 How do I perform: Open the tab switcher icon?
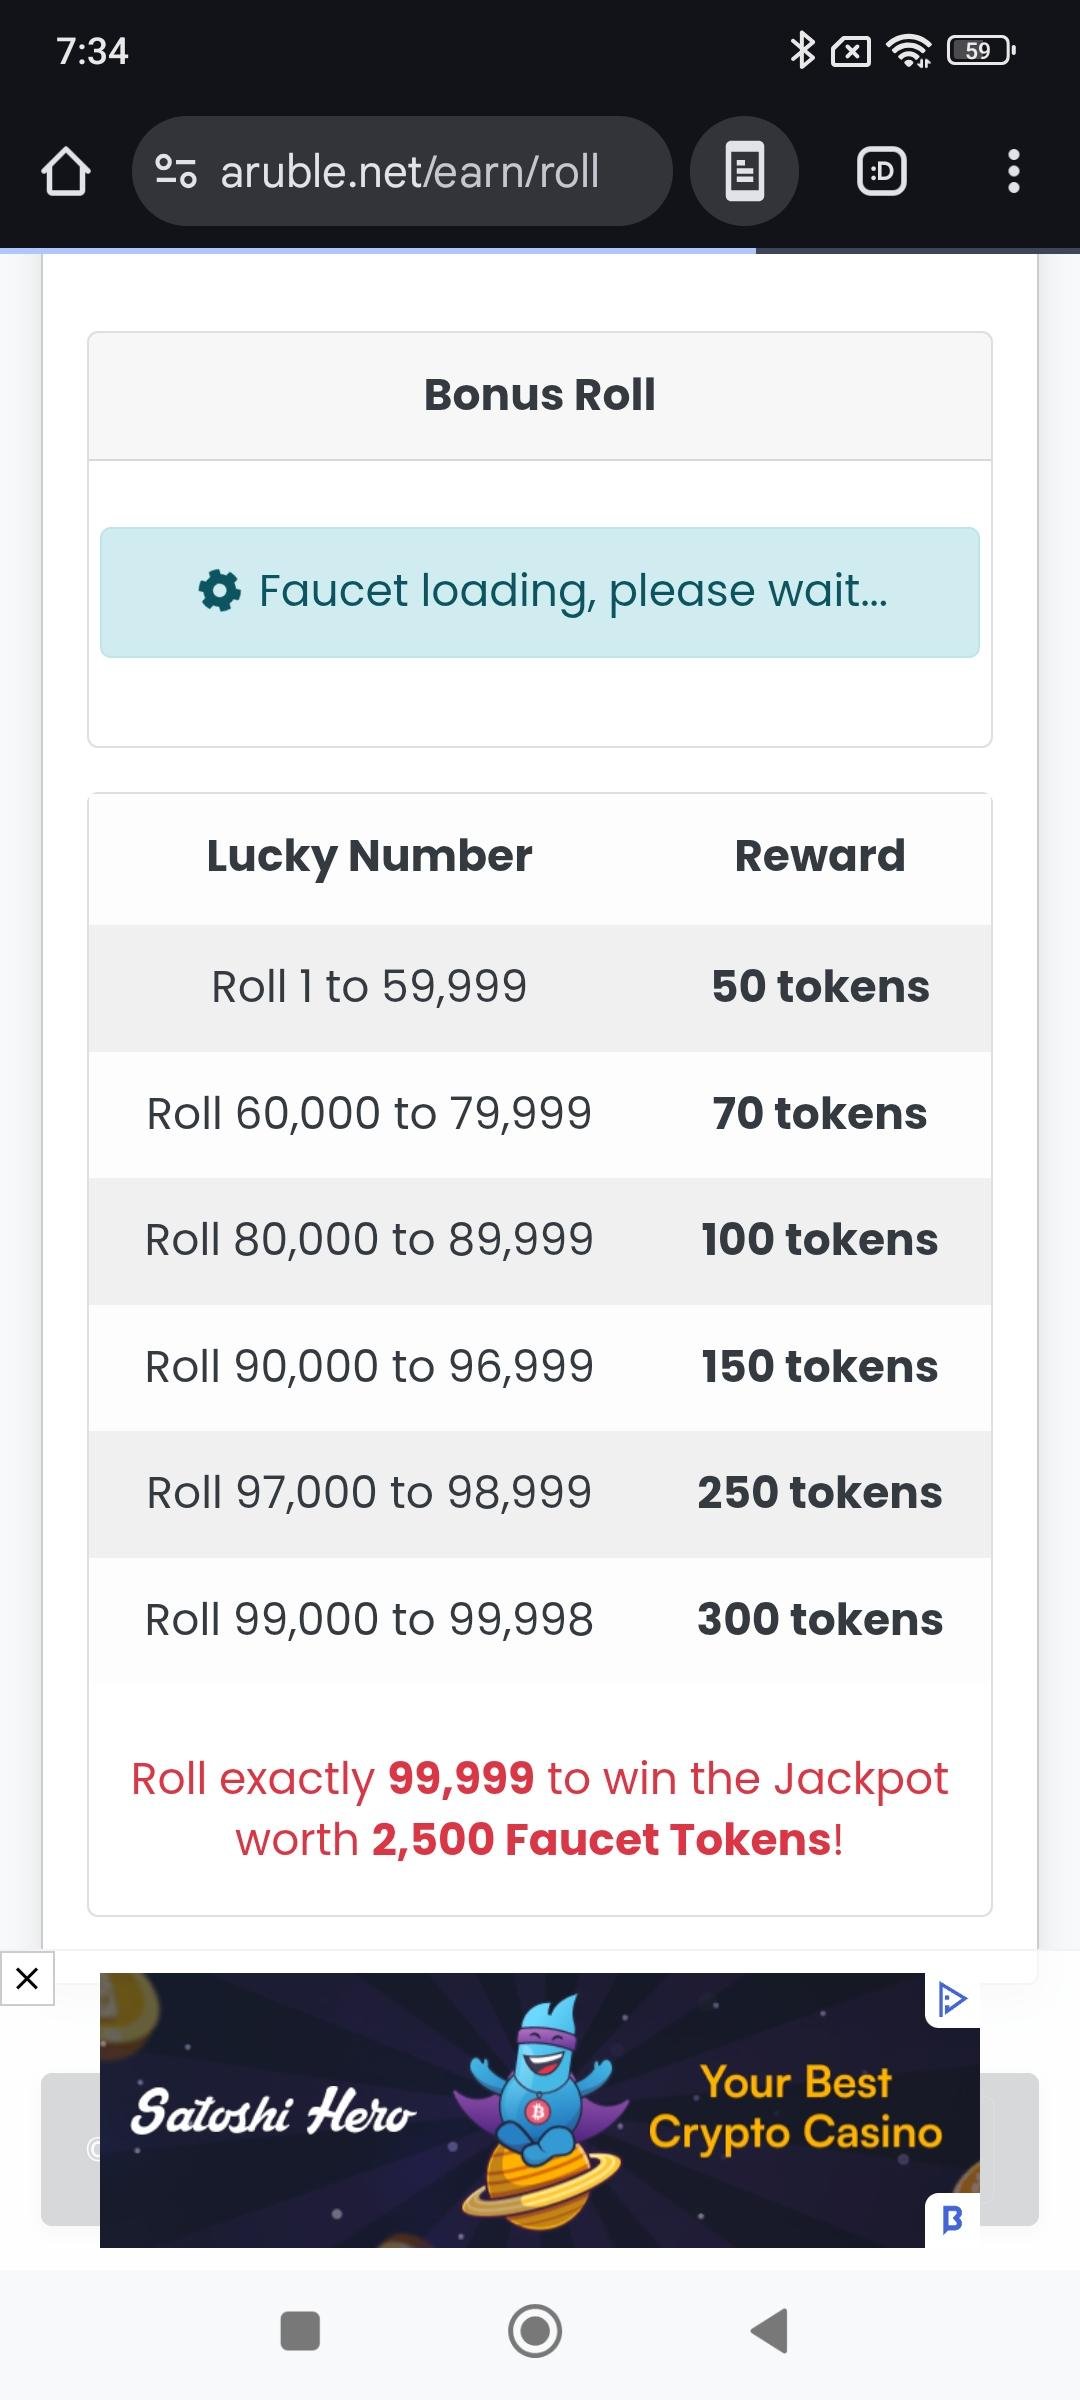pos(882,171)
